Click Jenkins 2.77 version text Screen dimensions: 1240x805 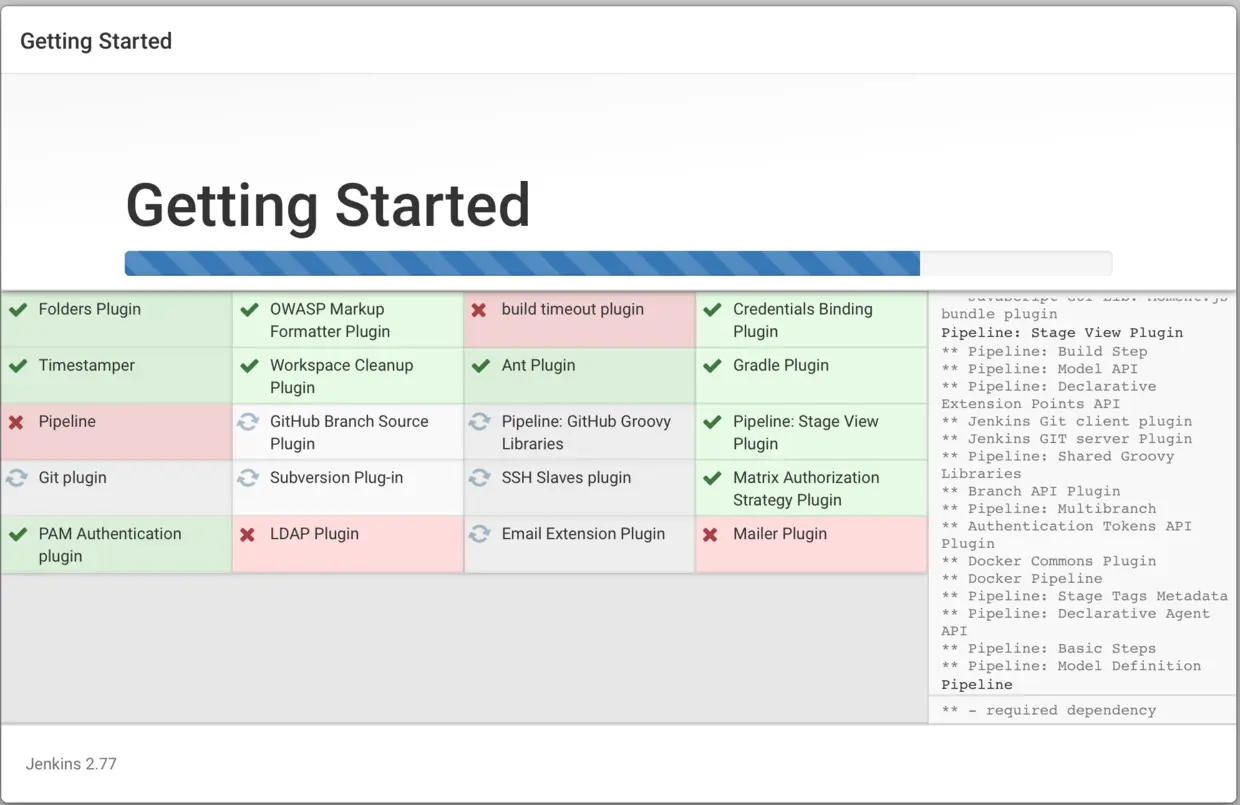[x=71, y=764]
